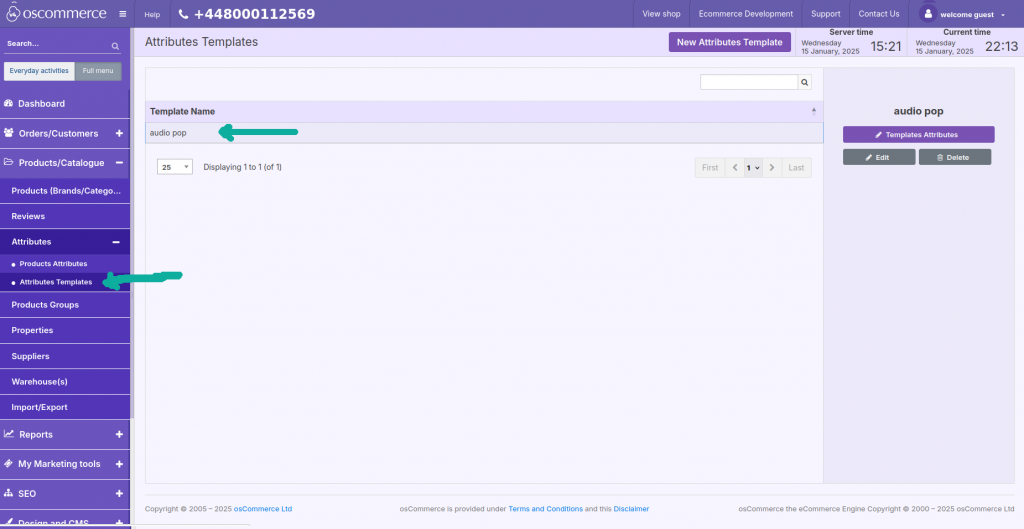Select the audio pop template row
Image resolution: width=1024 pixels, height=529 pixels.
(484, 133)
